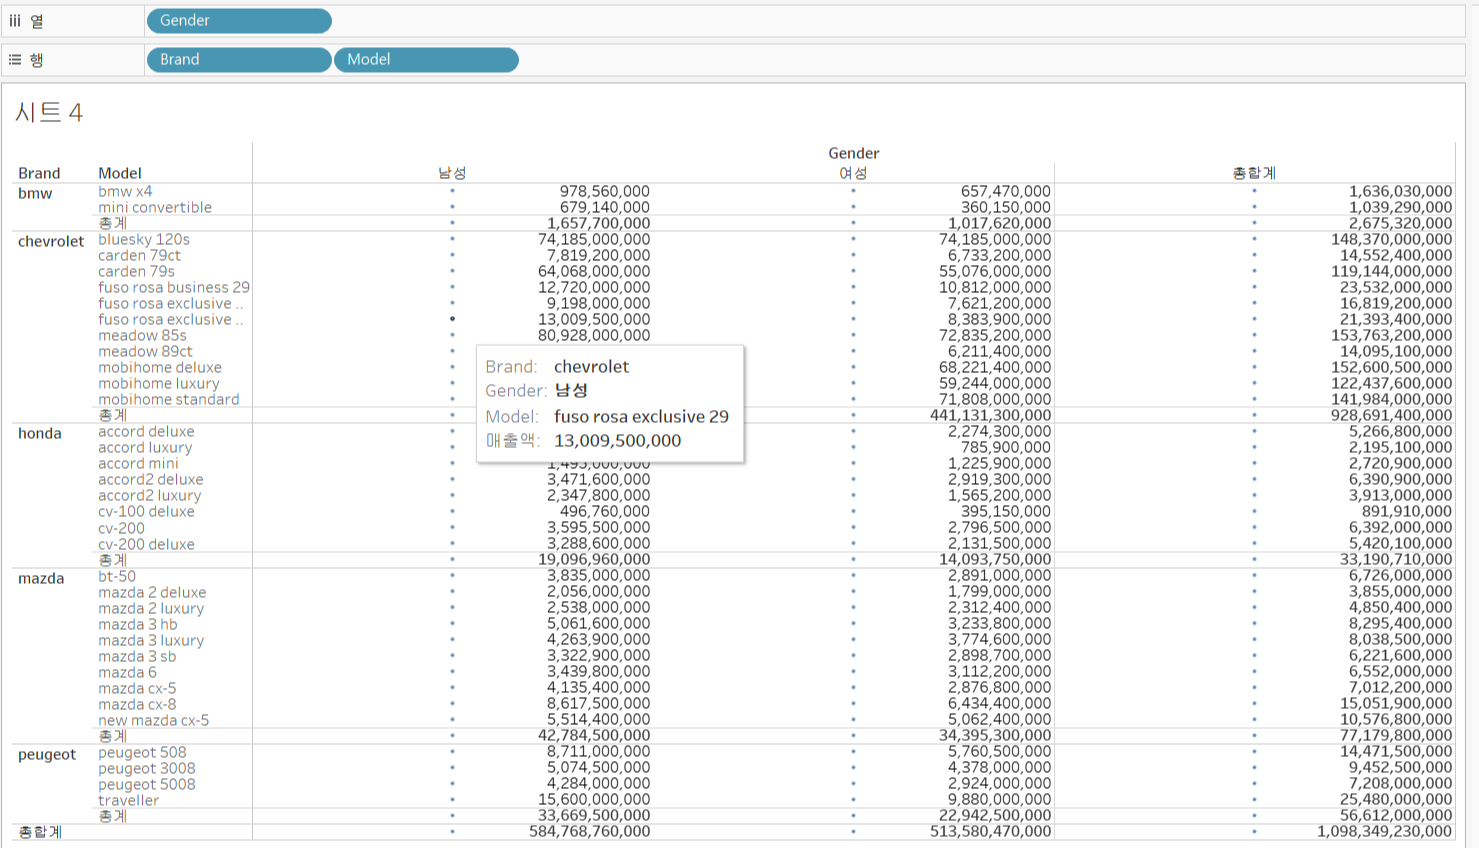Screen dimensions: 1479x848
Task: Select the bmw brand row label
Action: (35, 193)
